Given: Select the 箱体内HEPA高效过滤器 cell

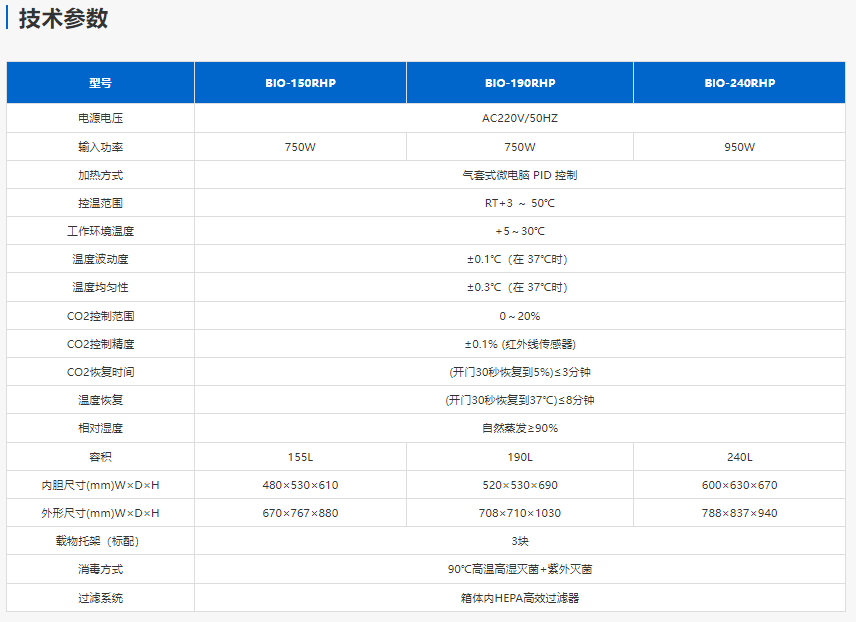Looking at the screenshot, I should coord(520,598).
